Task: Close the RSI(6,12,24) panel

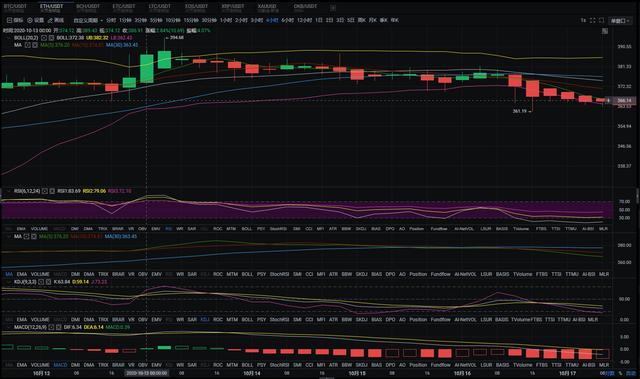Action: point(52,191)
